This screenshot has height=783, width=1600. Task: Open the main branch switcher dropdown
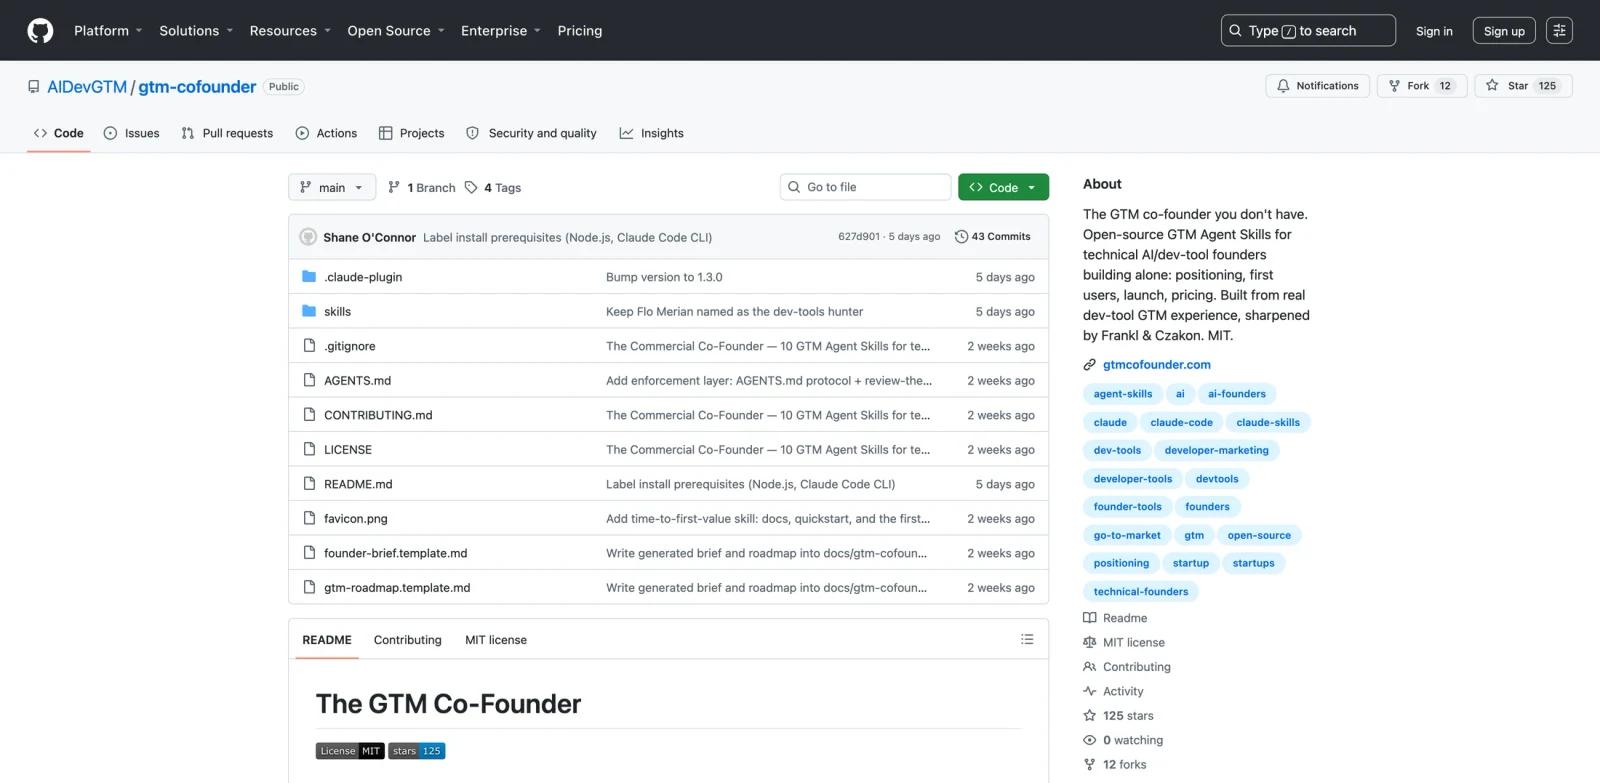(332, 187)
